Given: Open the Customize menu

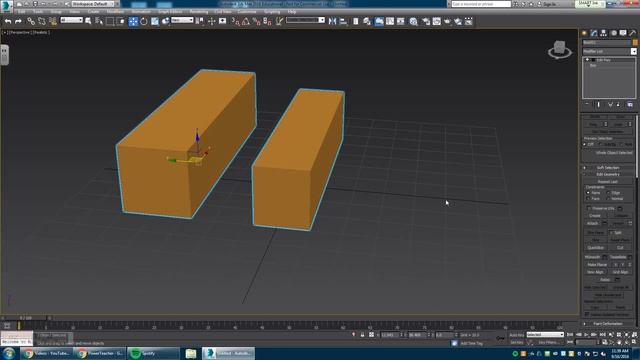Looking at the screenshot, I should [247, 12].
